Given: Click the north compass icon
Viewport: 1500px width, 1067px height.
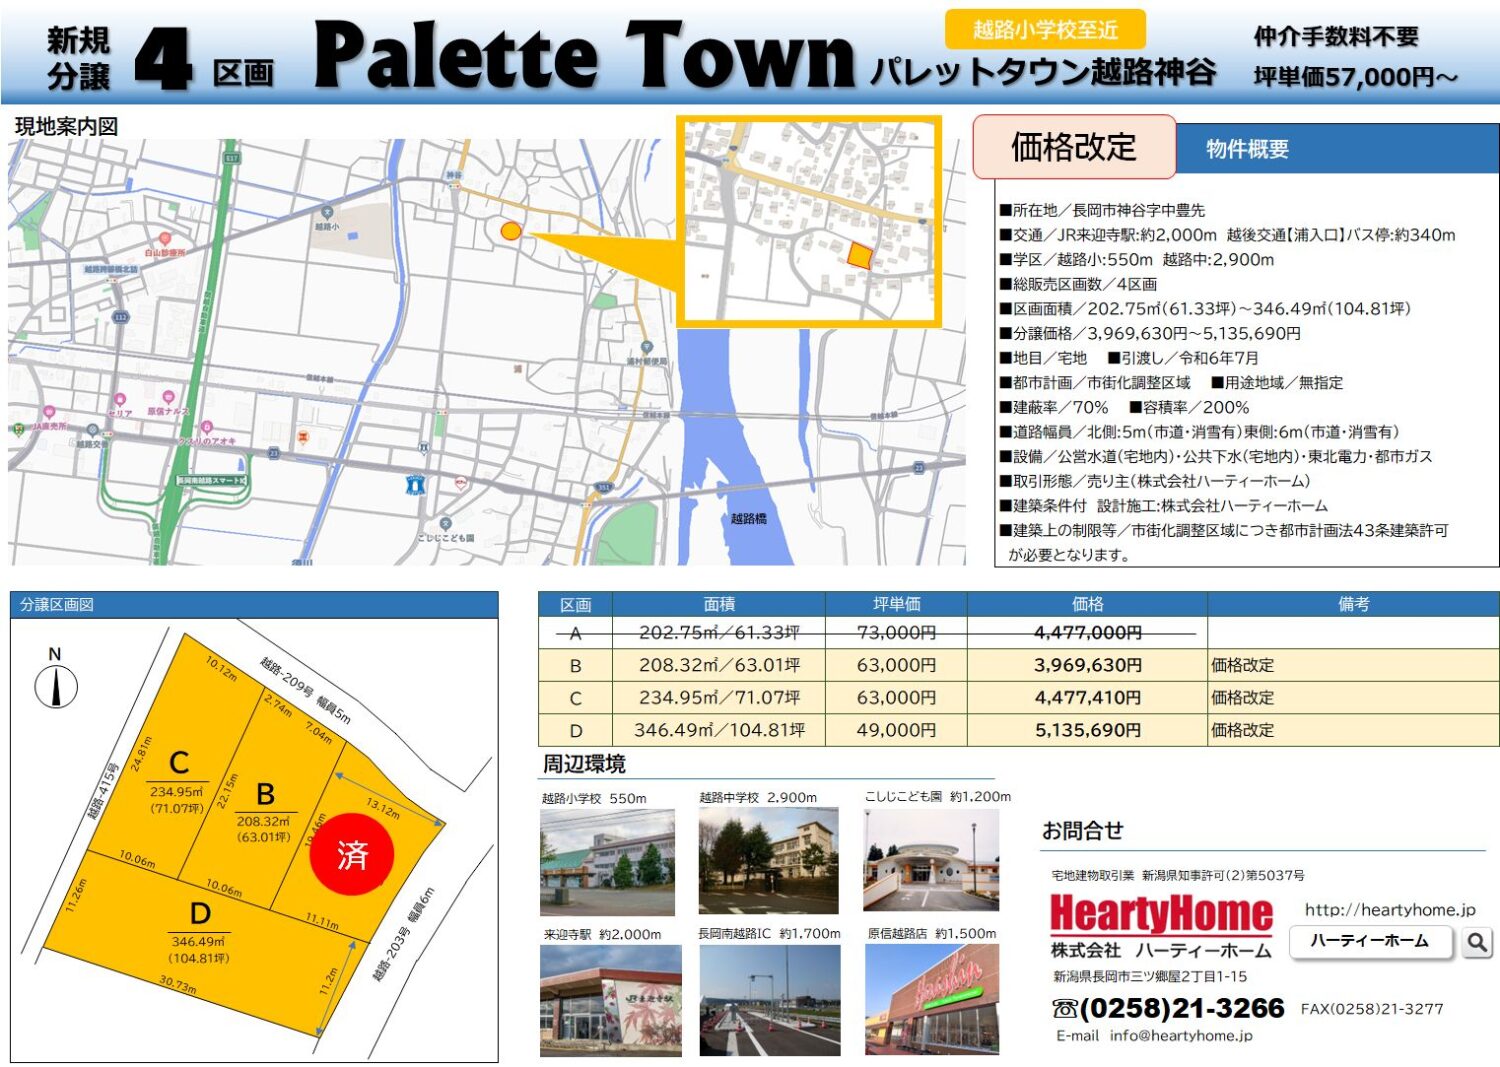Looking at the screenshot, I should pyautogui.click(x=56, y=687).
